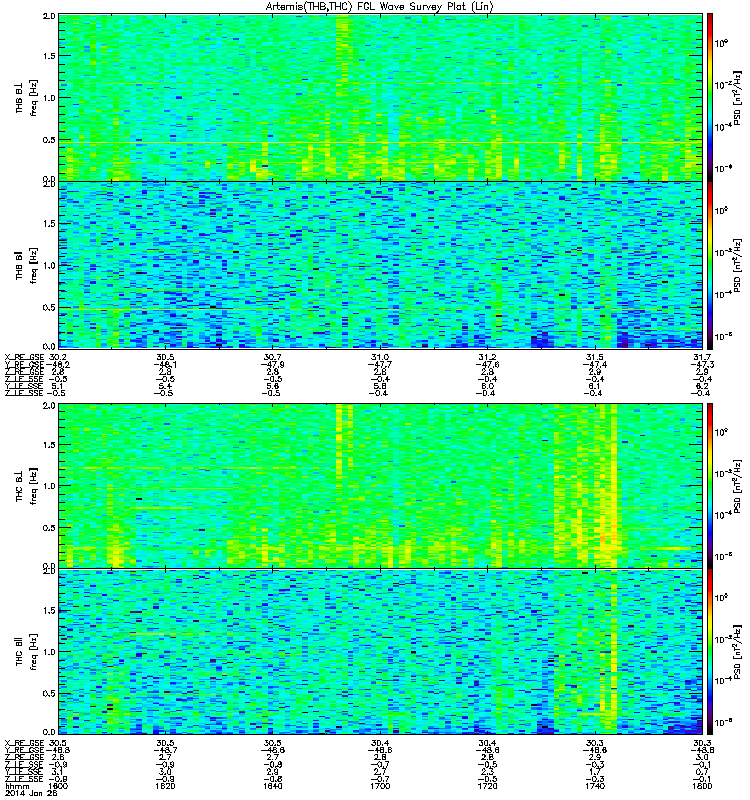
Task: Click the THC 'X_RE_GSE' row label
Action: (x=24, y=743)
